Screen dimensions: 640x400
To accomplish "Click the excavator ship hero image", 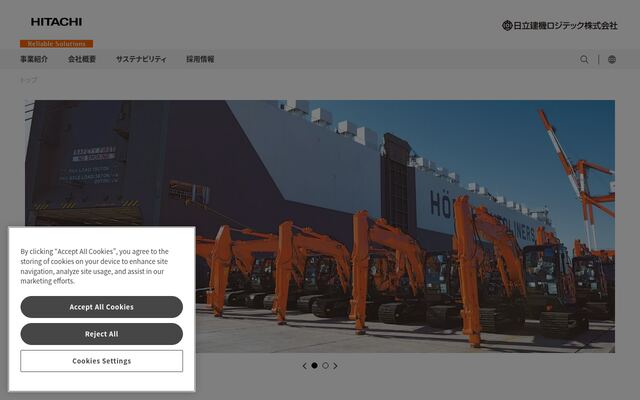I will pyautogui.click(x=320, y=227).
